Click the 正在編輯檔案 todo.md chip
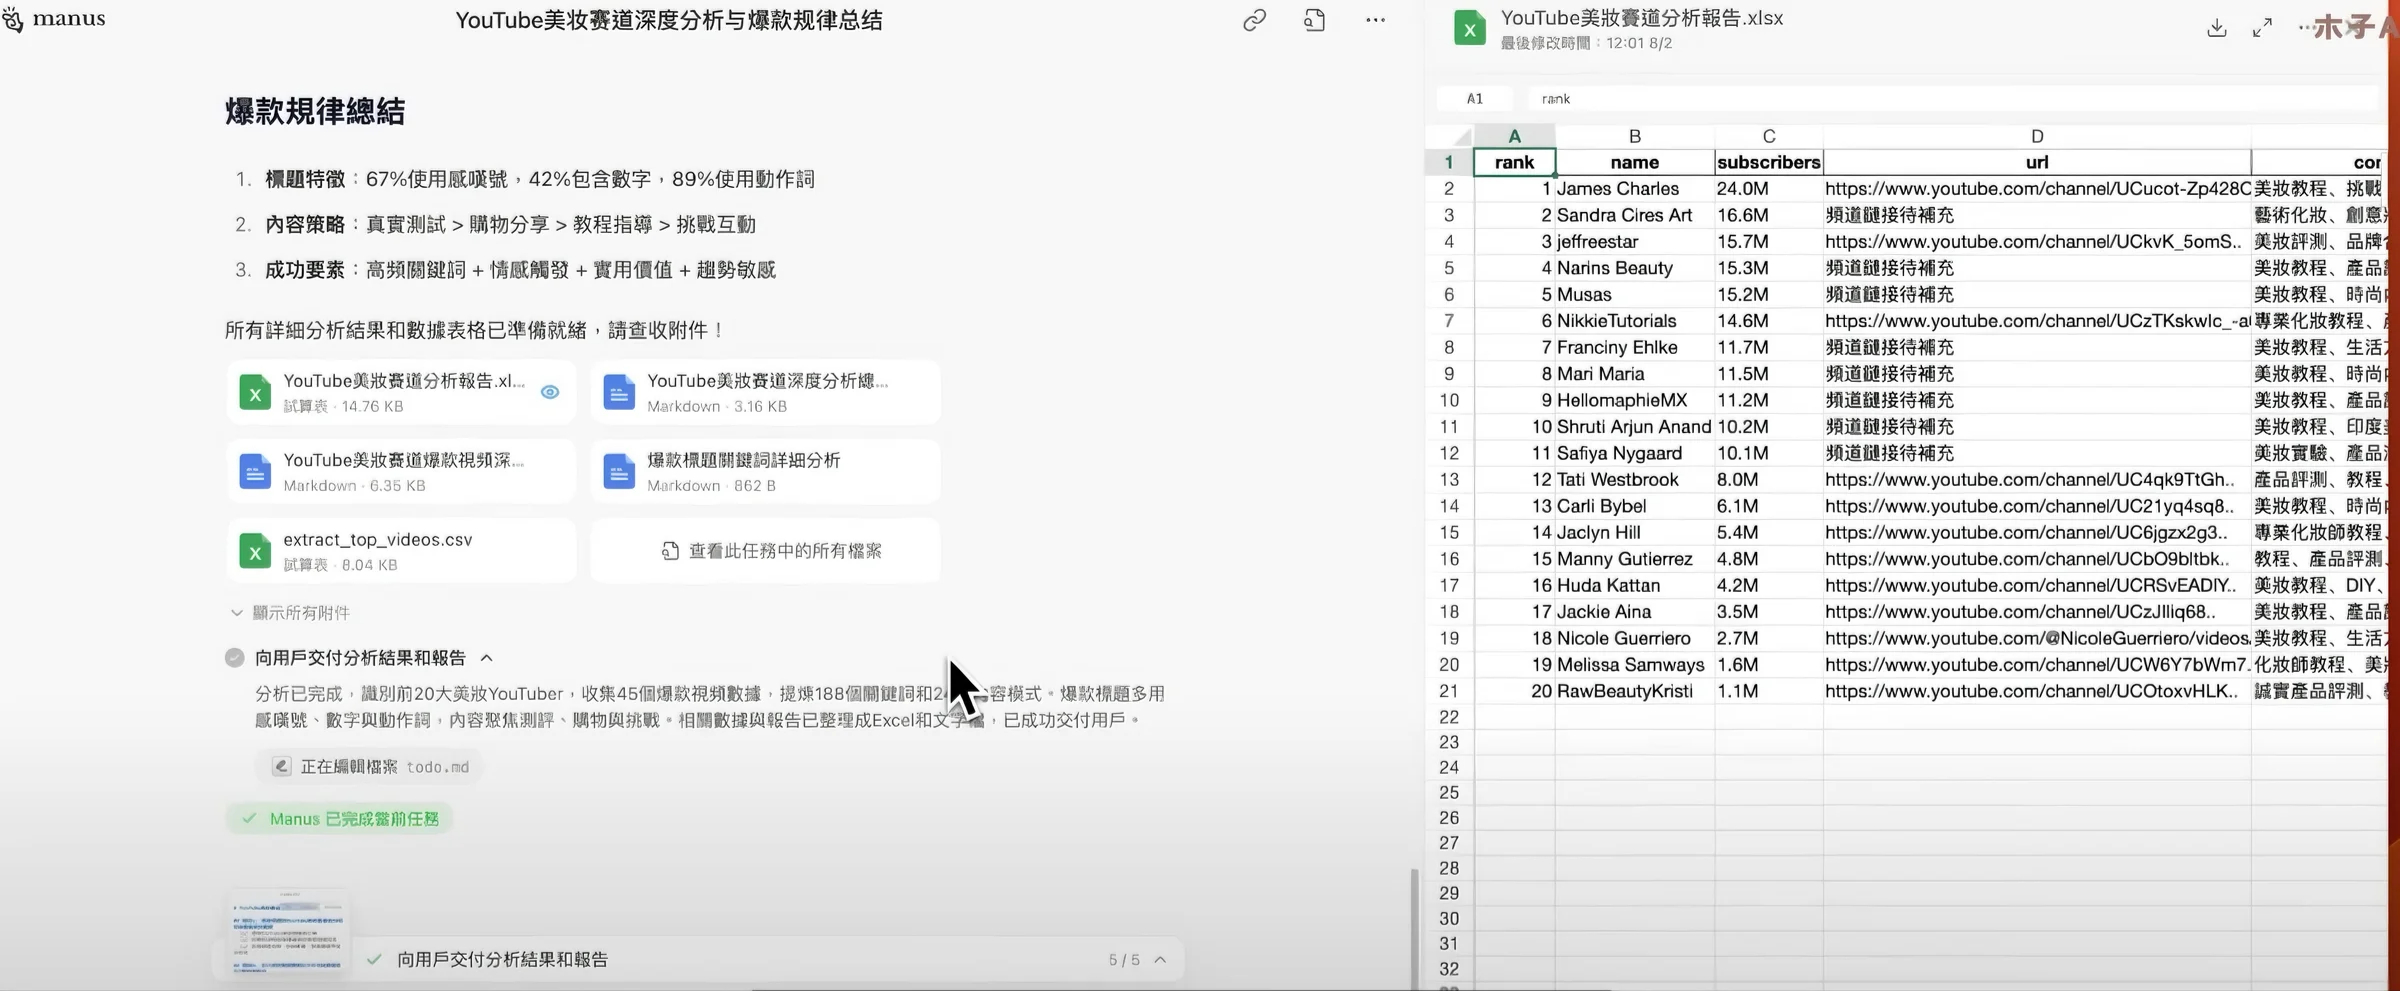This screenshot has width=2400, height=991. pos(370,767)
